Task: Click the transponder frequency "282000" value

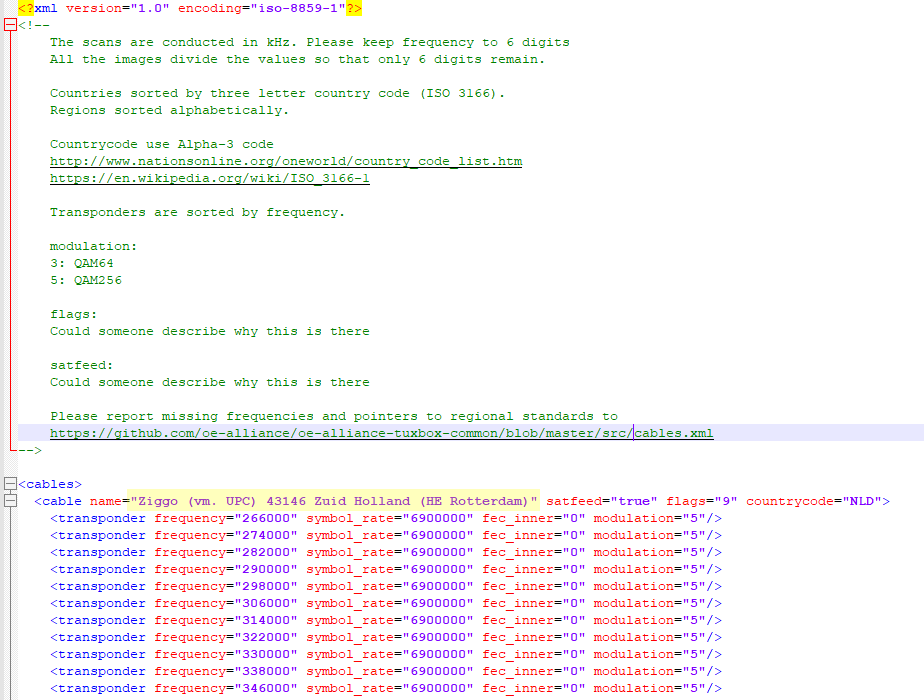Action: (266, 552)
